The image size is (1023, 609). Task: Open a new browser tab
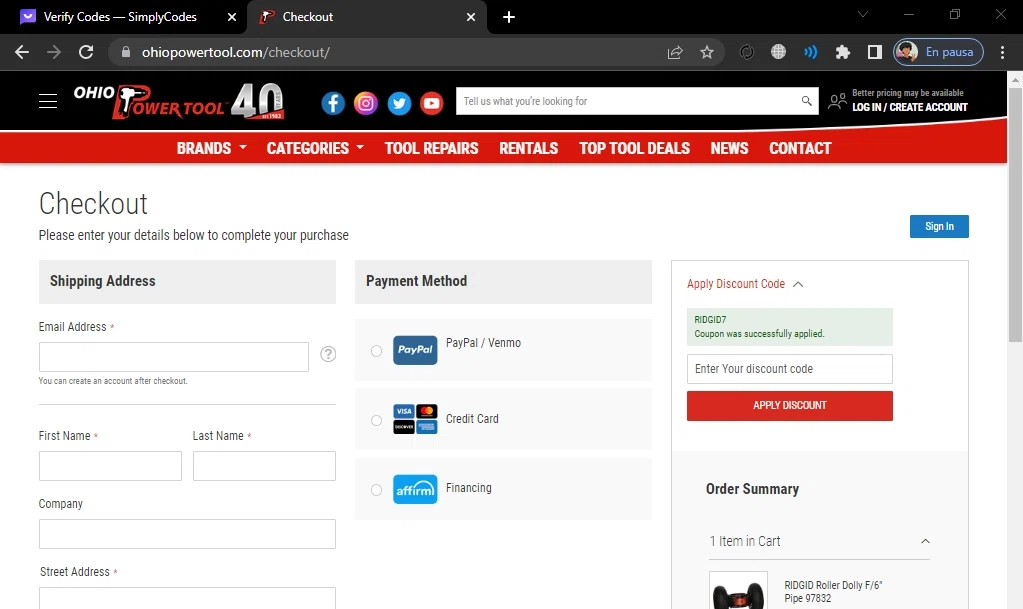coord(509,17)
